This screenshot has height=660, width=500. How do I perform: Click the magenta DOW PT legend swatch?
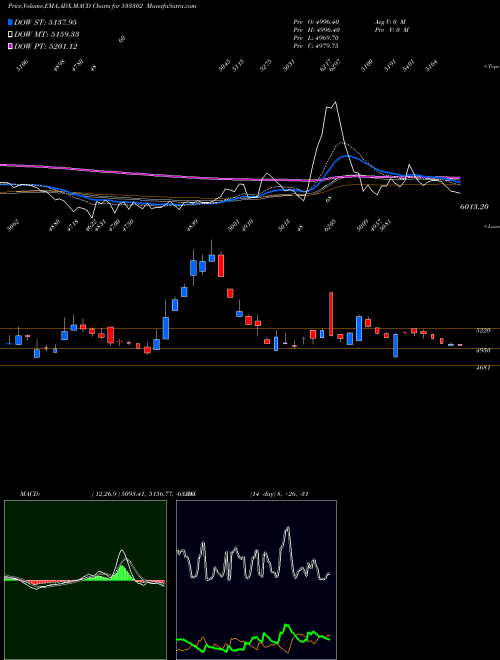coord(11,47)
